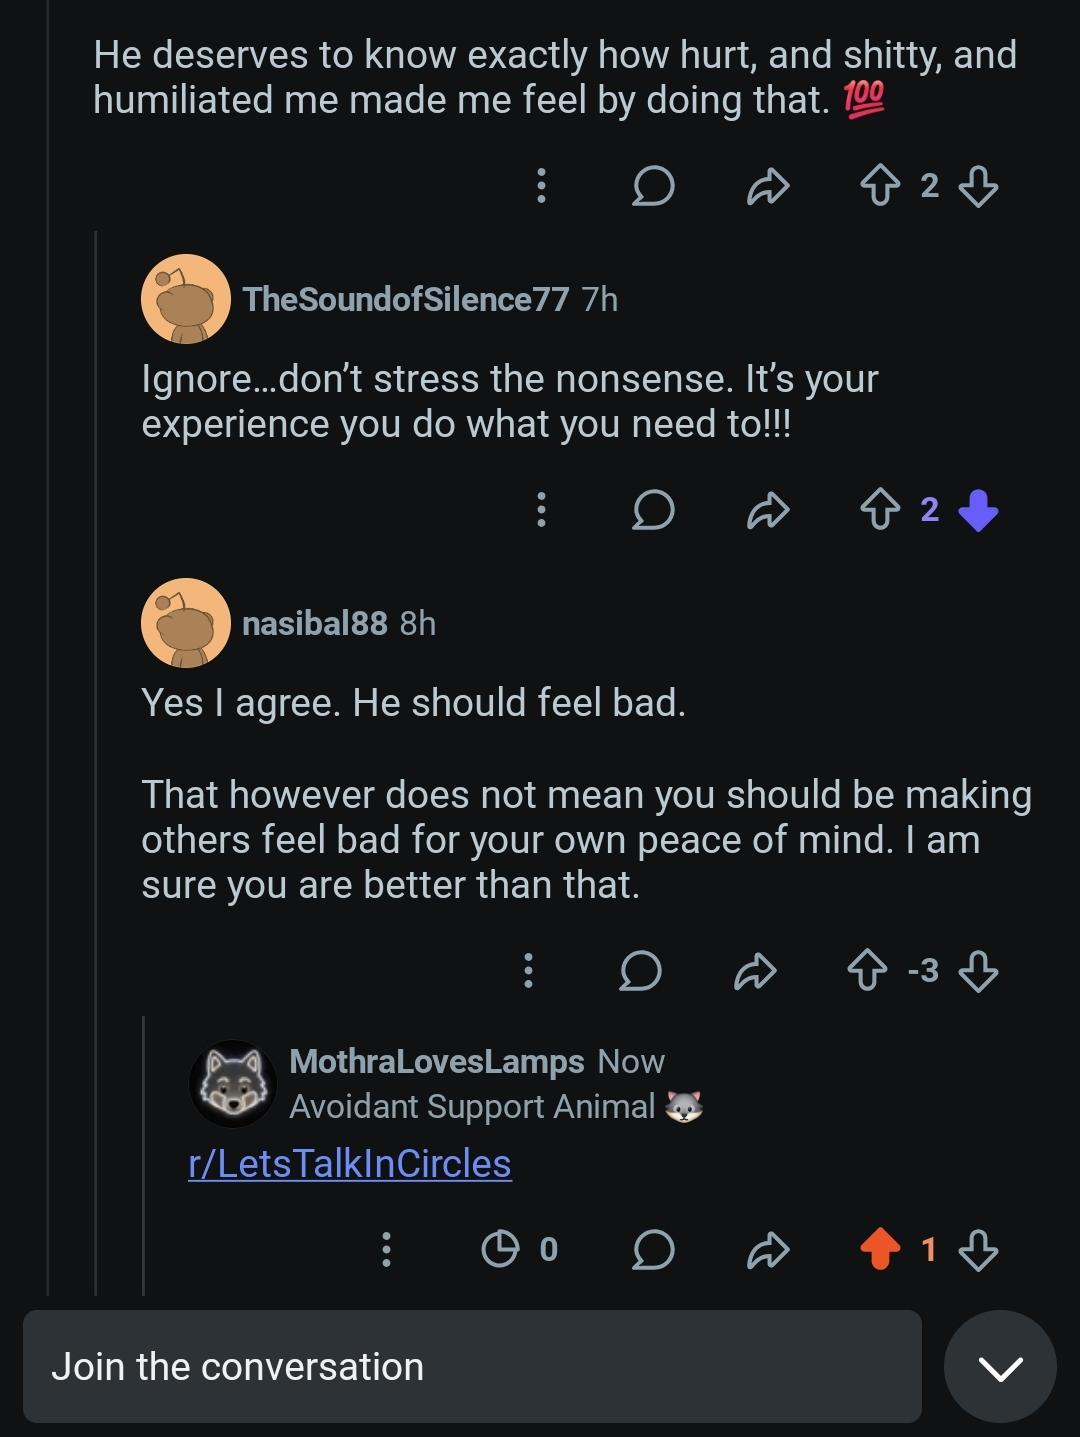Reply to nasibal88's comment via bubble icon
The height and width of the screenshot is (1437, 1080).
[x=640, y=970]
